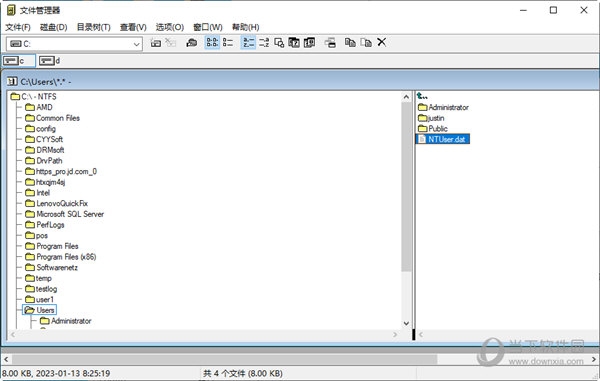Image resolution: width=600 pixels, height=381 pixels.
Task: Sort files by date toolbar icon
Action: click(x=294, y=42)
